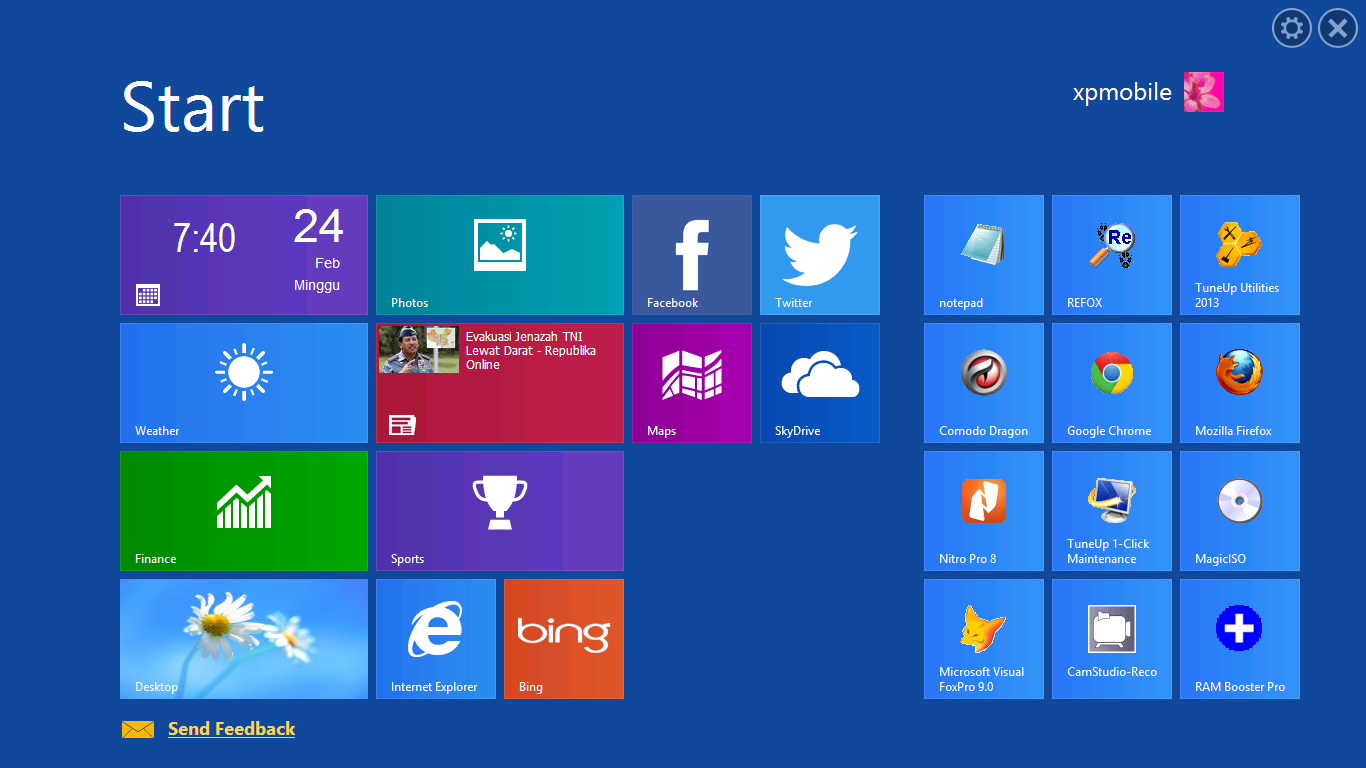Screen dimensions: 1366x768
Task: Open settings gear icon
Action: (1292, 28)
